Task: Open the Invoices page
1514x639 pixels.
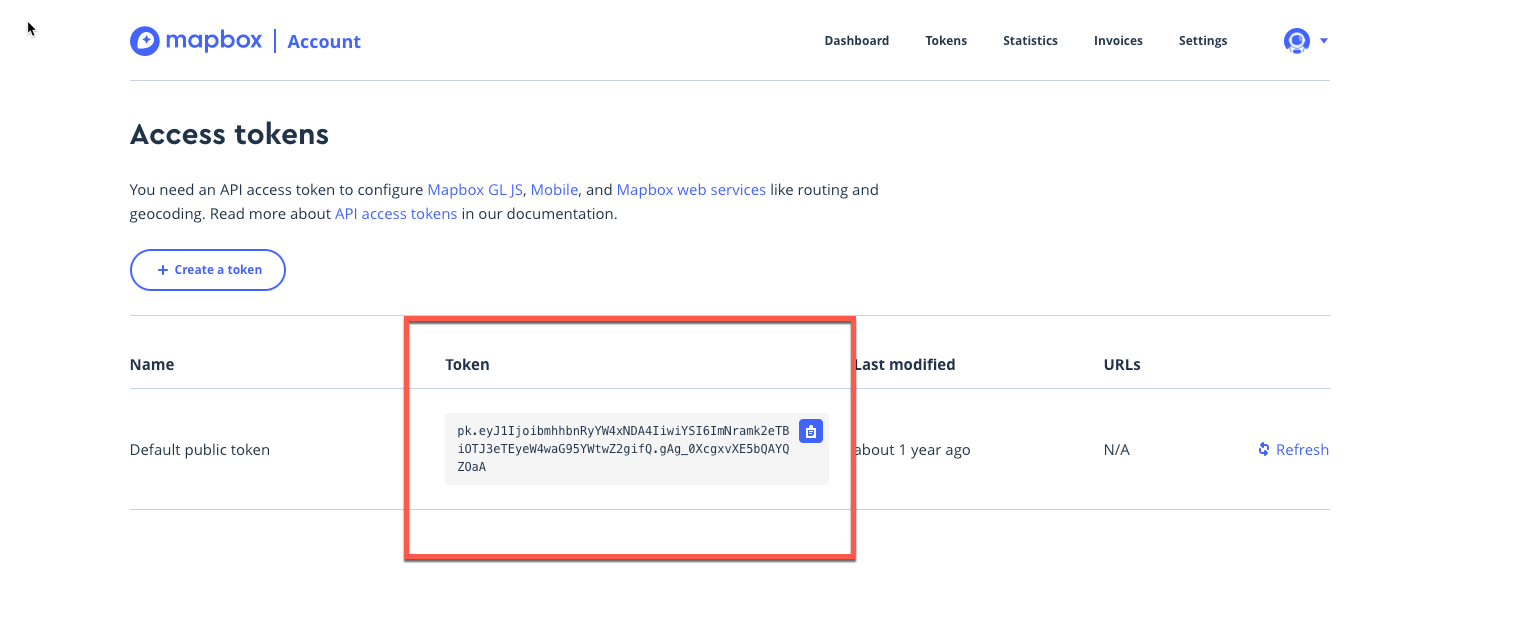Action: pos(1118,41)
